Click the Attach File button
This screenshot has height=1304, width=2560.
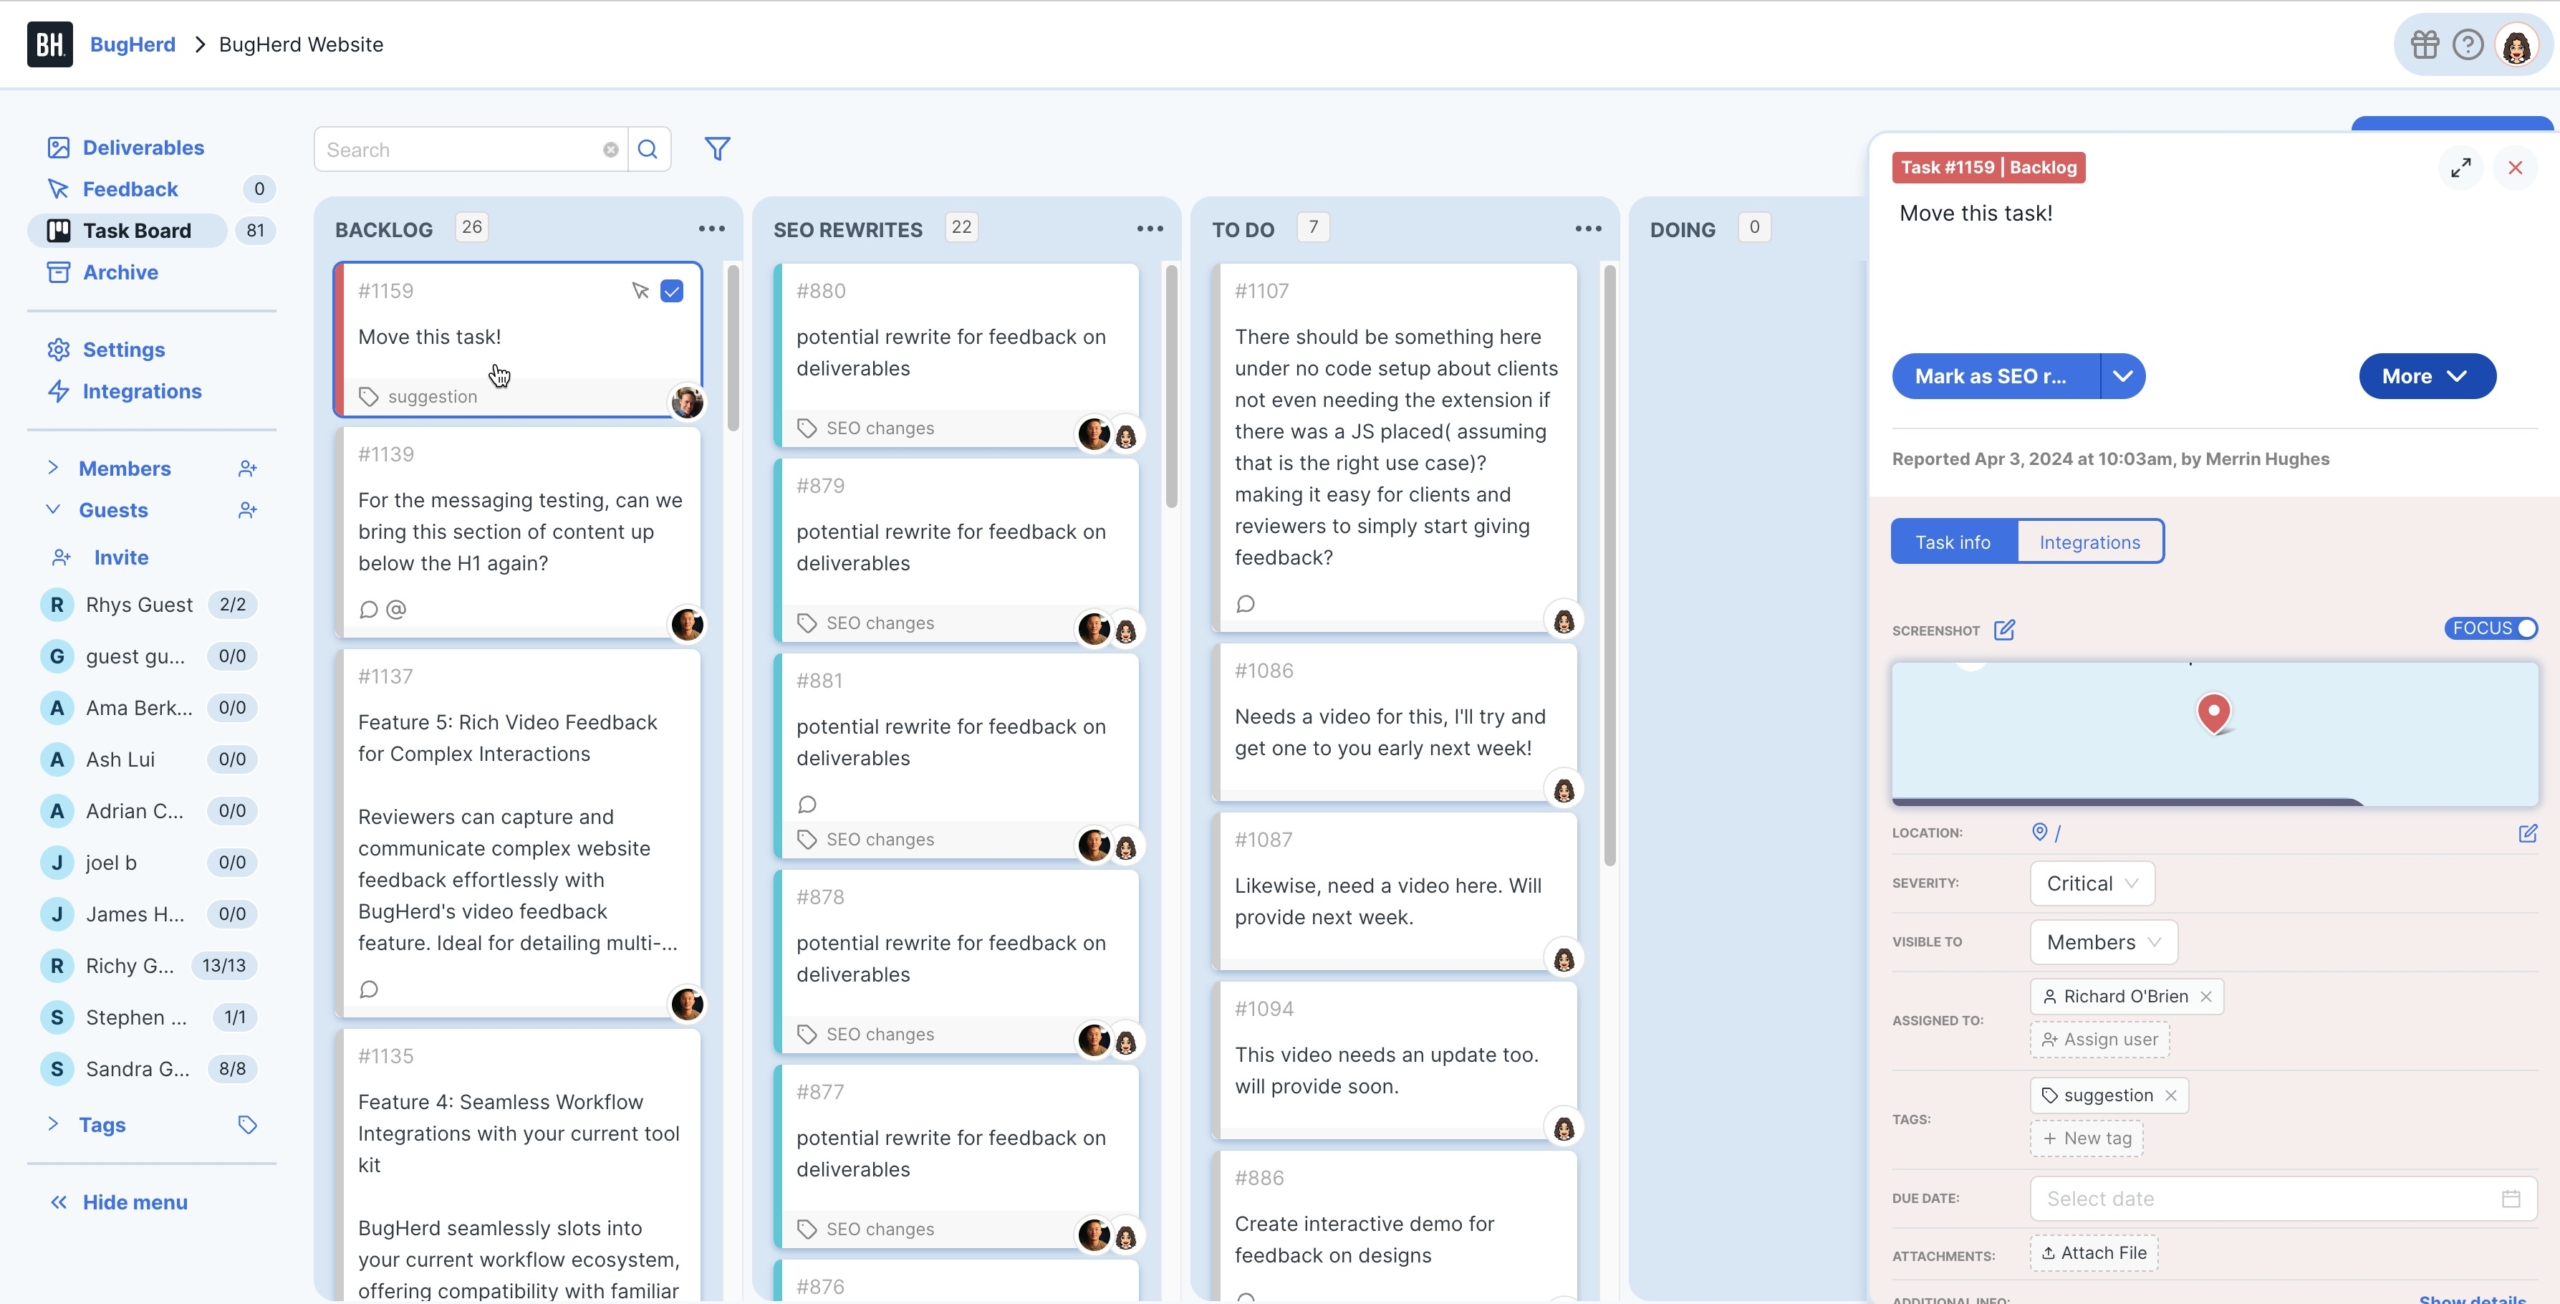[2094, 1254]
